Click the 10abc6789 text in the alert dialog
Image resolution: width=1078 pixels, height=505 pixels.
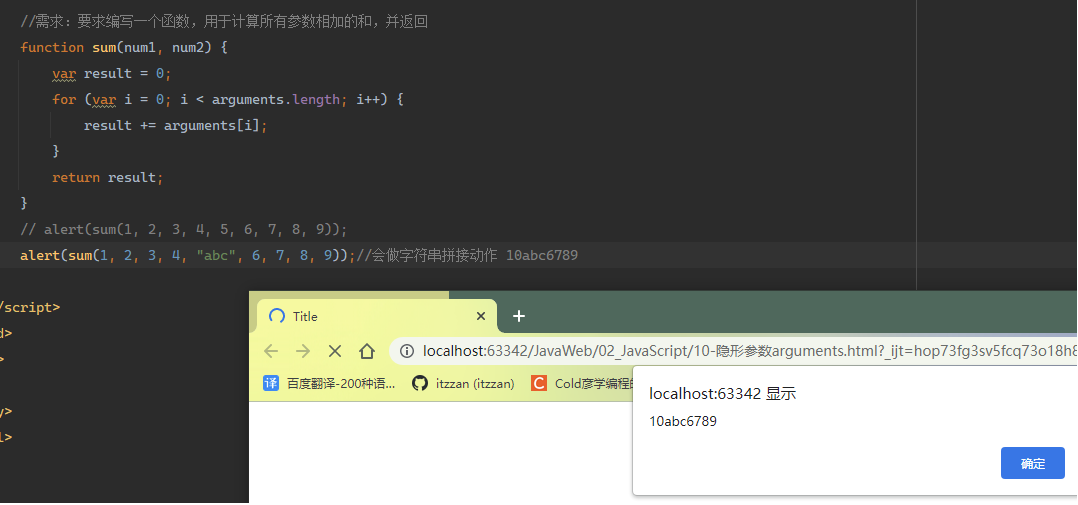[683, 421]
